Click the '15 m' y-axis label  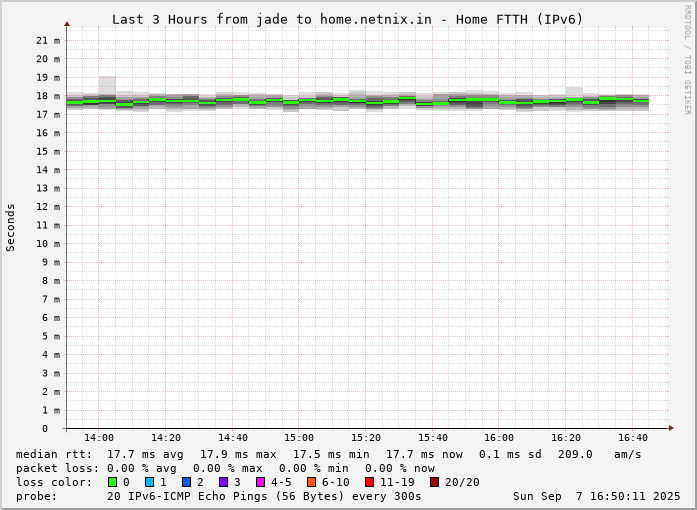tap(48, 151)
